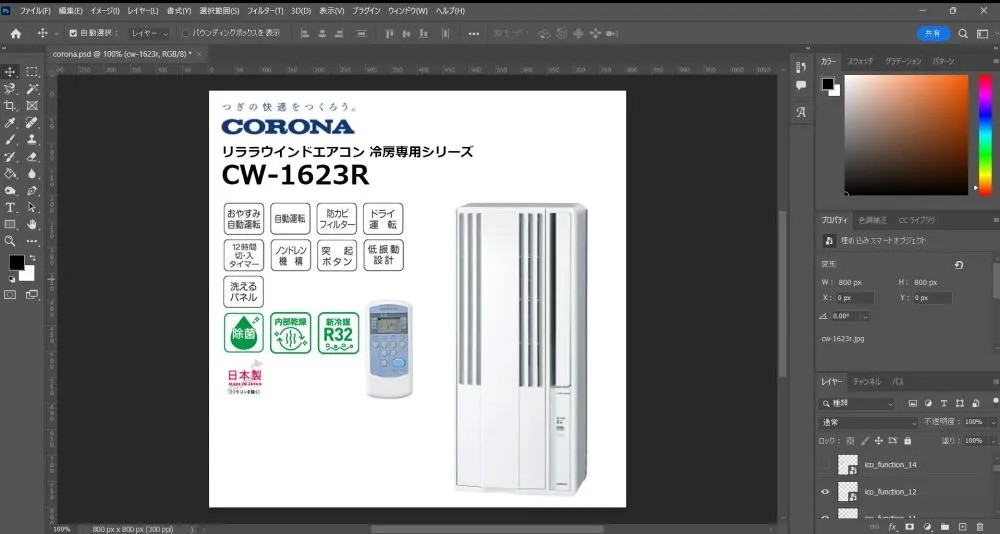Open the フィルター(T) menu
This screenshot has width=1000, height=534.
coord(264,10)
